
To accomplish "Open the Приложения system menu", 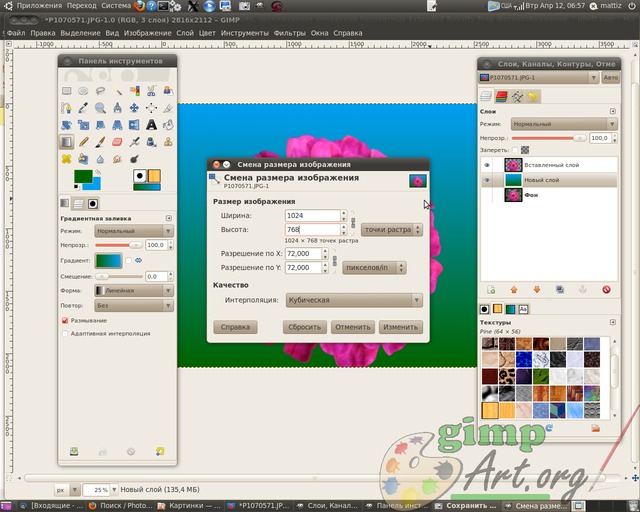I will (39, 6).
